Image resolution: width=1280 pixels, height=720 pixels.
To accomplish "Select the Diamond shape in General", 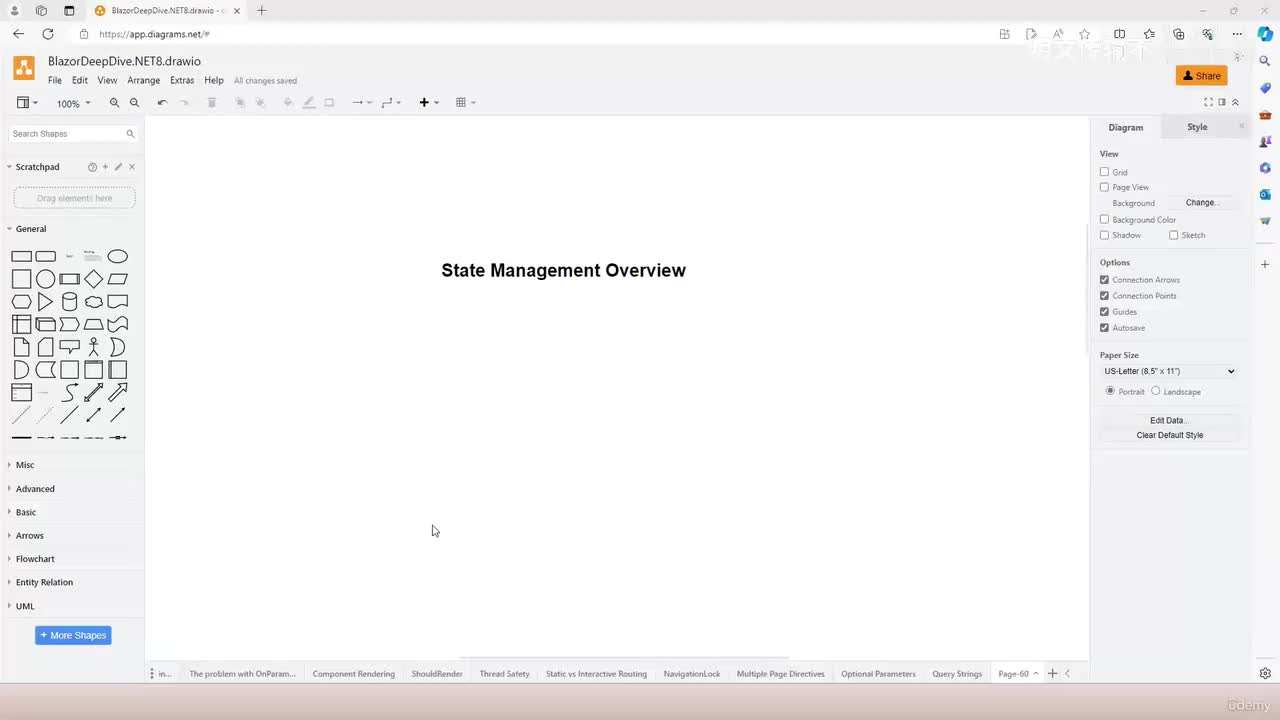I will tap(94, 279).
